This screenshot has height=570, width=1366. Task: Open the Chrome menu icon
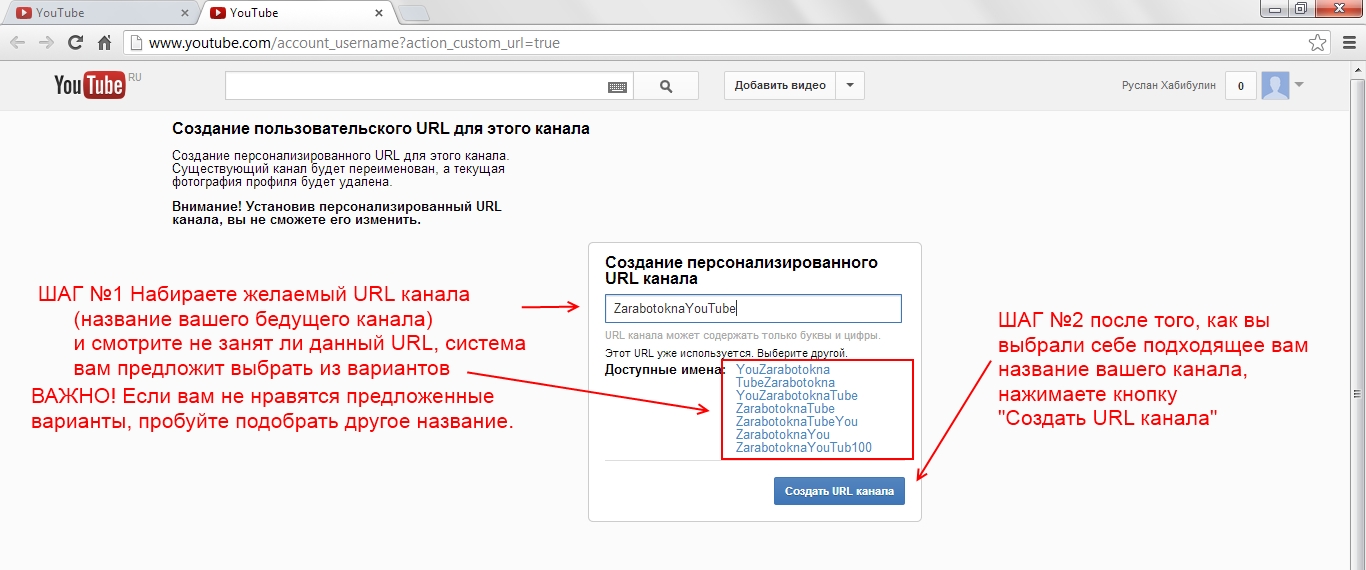[1347, 43]
